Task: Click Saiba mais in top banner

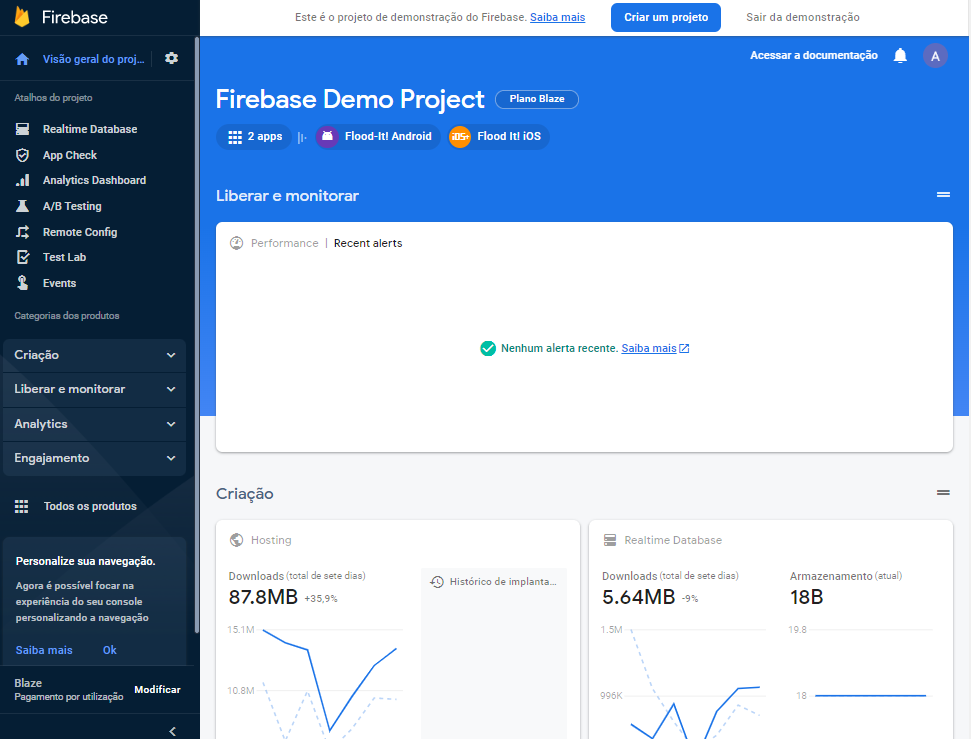Action: point(557,17)
